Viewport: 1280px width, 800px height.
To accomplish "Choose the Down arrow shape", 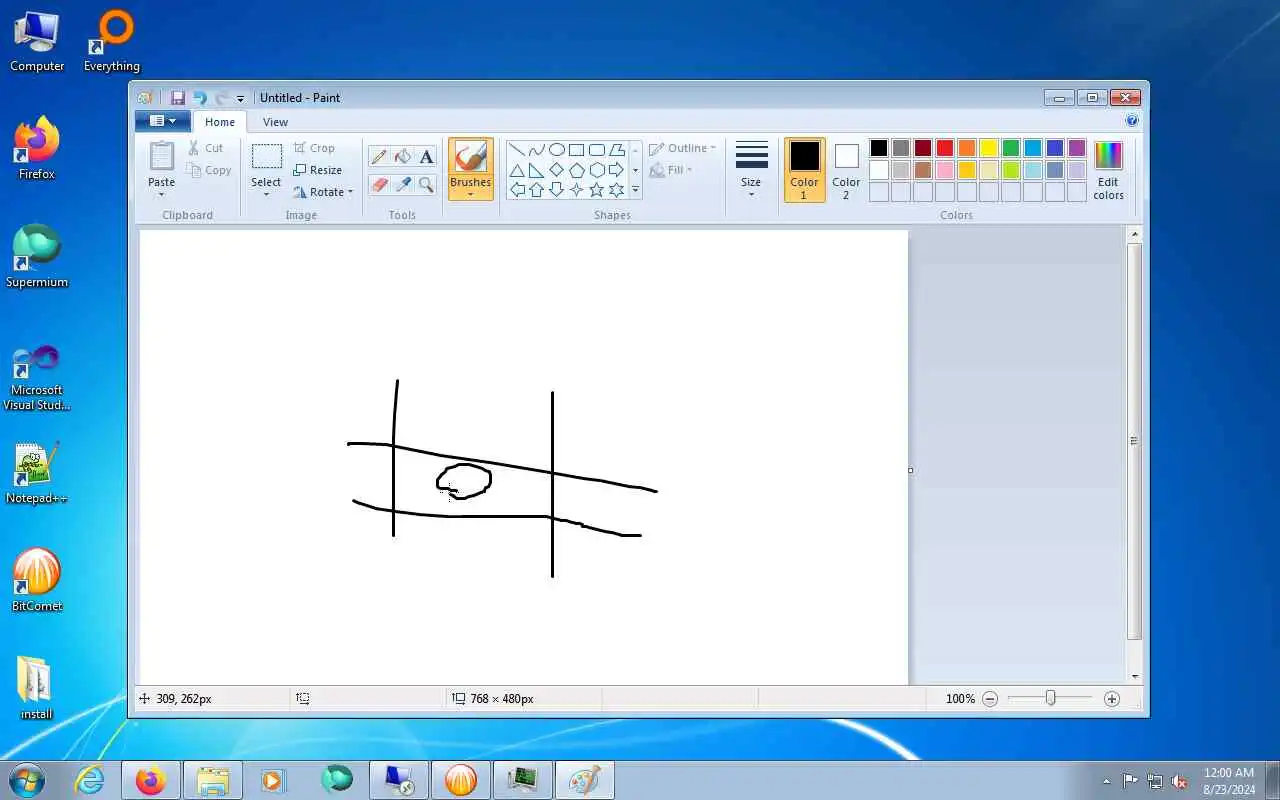I will click(x=557, y=189).
